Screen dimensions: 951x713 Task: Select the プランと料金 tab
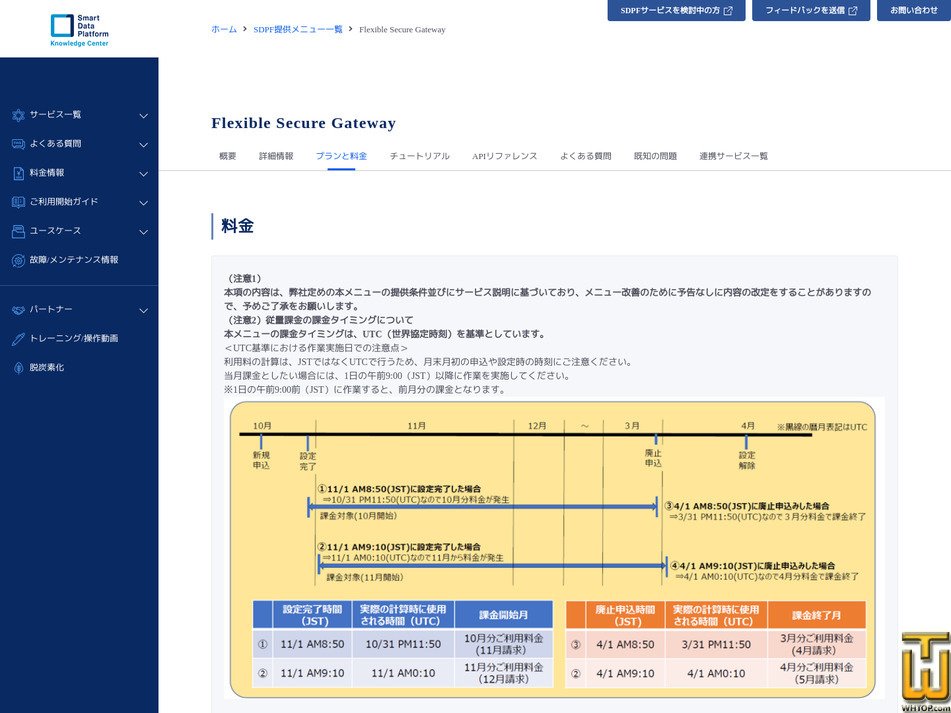coord(341,156)
